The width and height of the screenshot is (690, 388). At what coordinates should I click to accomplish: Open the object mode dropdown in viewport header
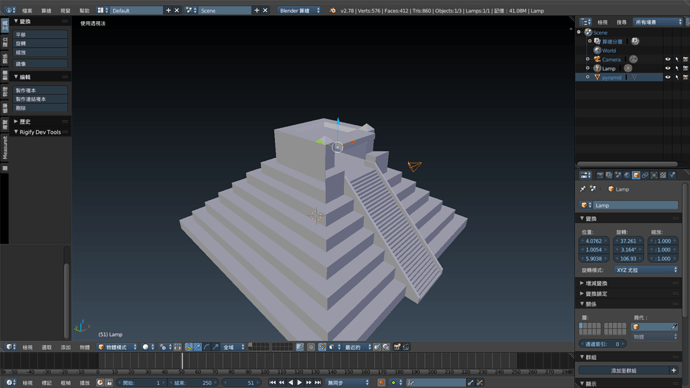pyautogui.click(x=117, y=347)
